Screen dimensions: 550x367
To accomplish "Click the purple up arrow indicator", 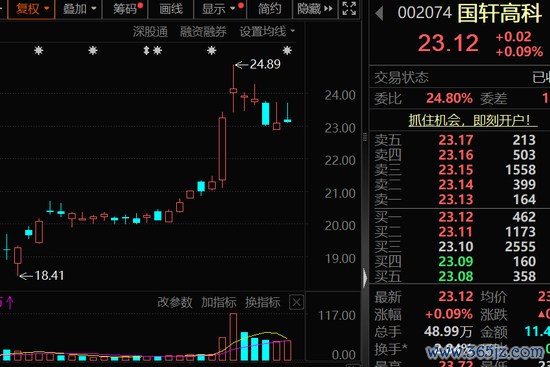I will point(10,302).
